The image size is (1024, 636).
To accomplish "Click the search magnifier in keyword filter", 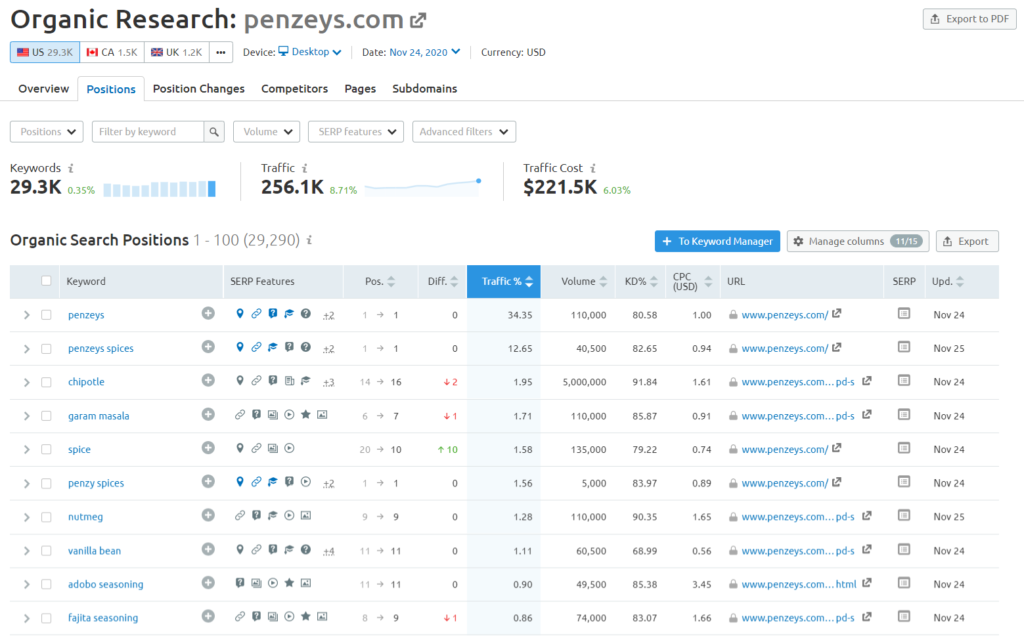I will tap(214, 132).
